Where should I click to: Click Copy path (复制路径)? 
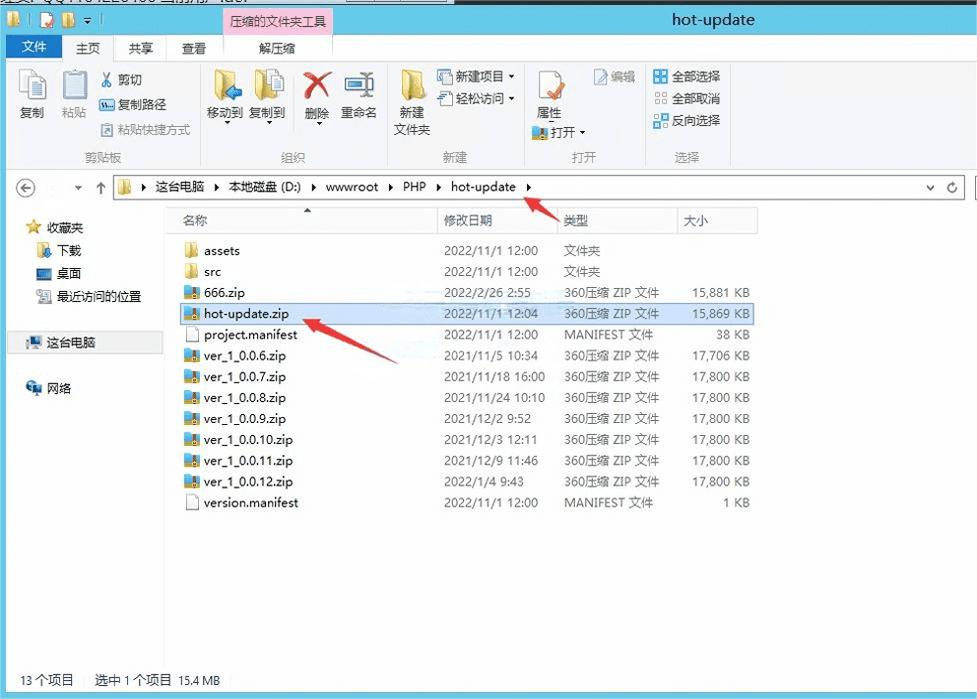(x=132, y=105)
